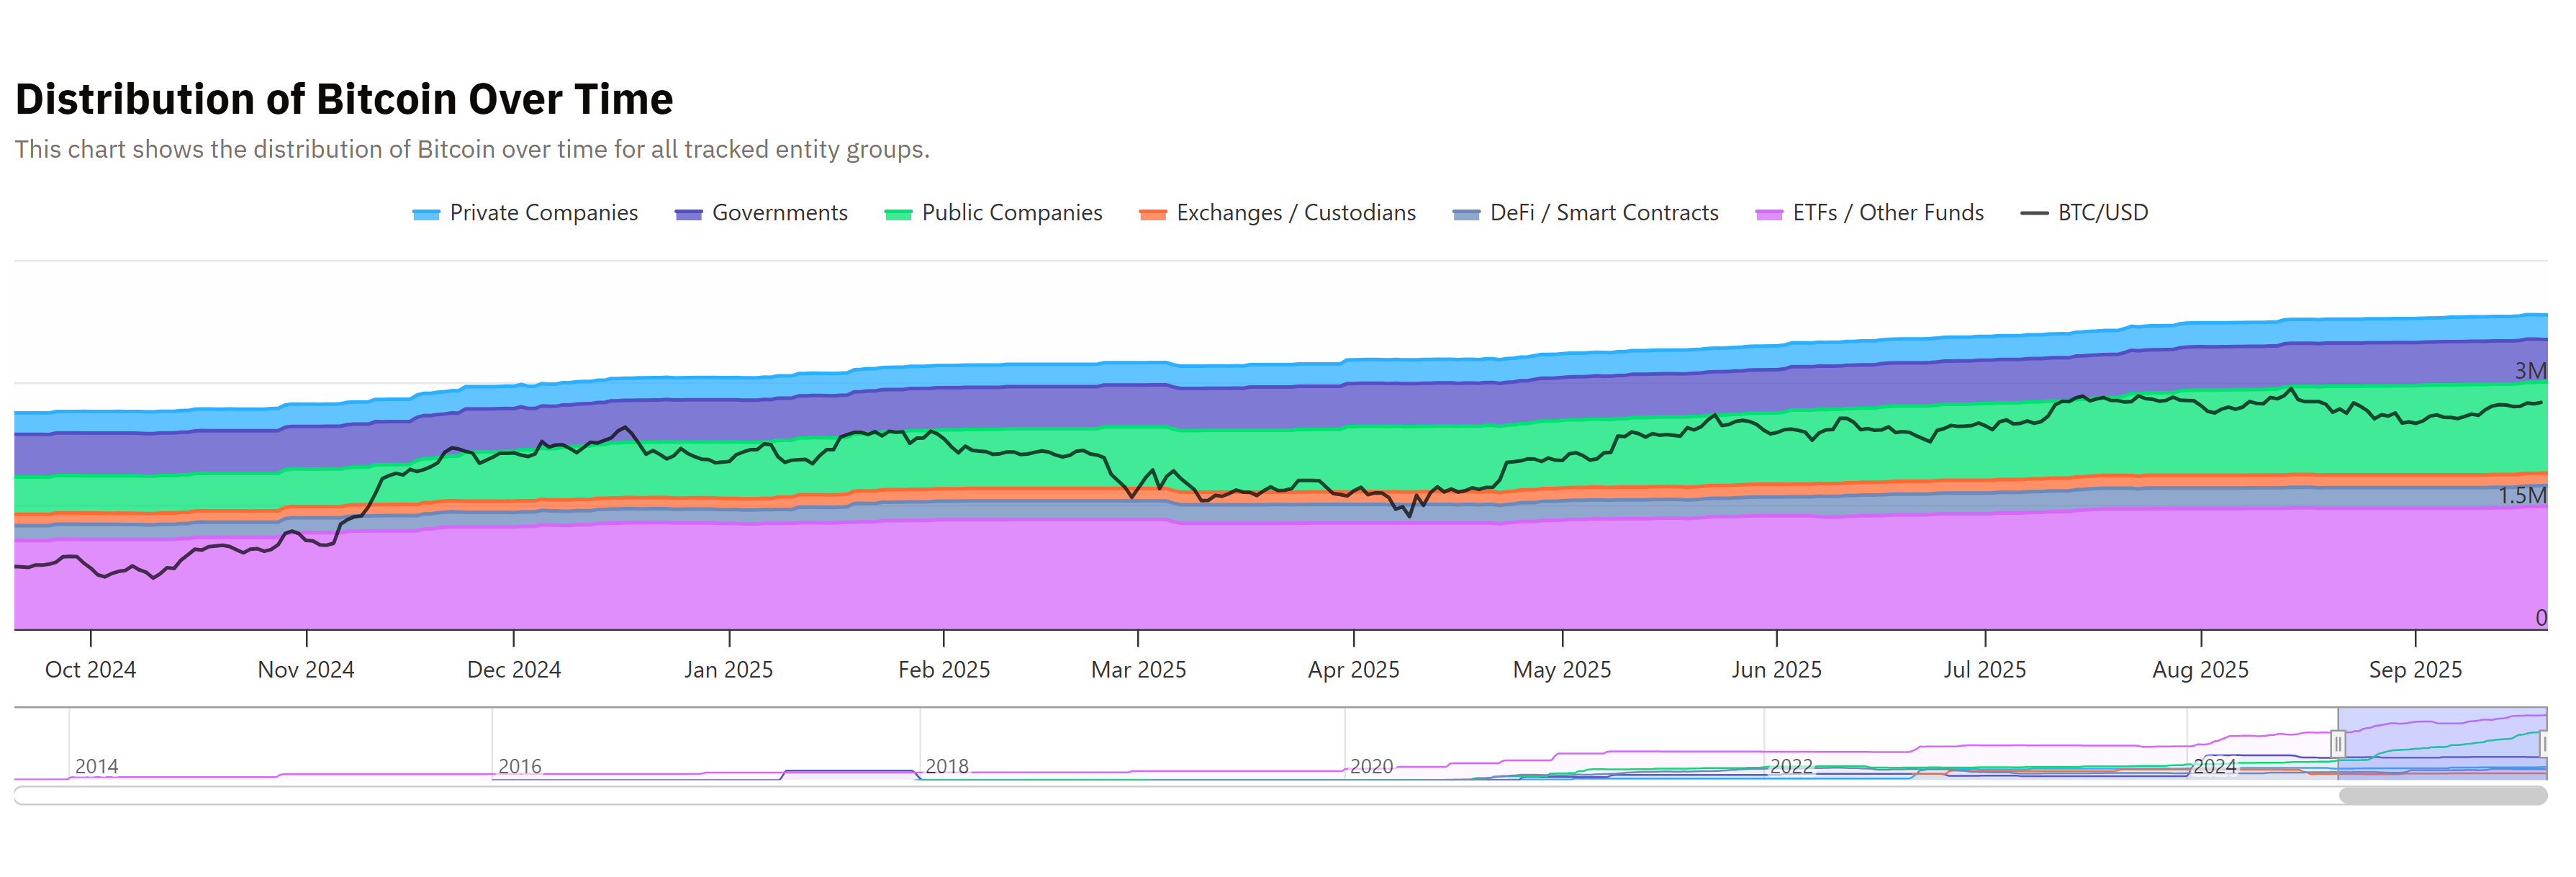Click the Public Companies green legend swatch
The height and width of the screenshot is (877, 2576).
898,214
